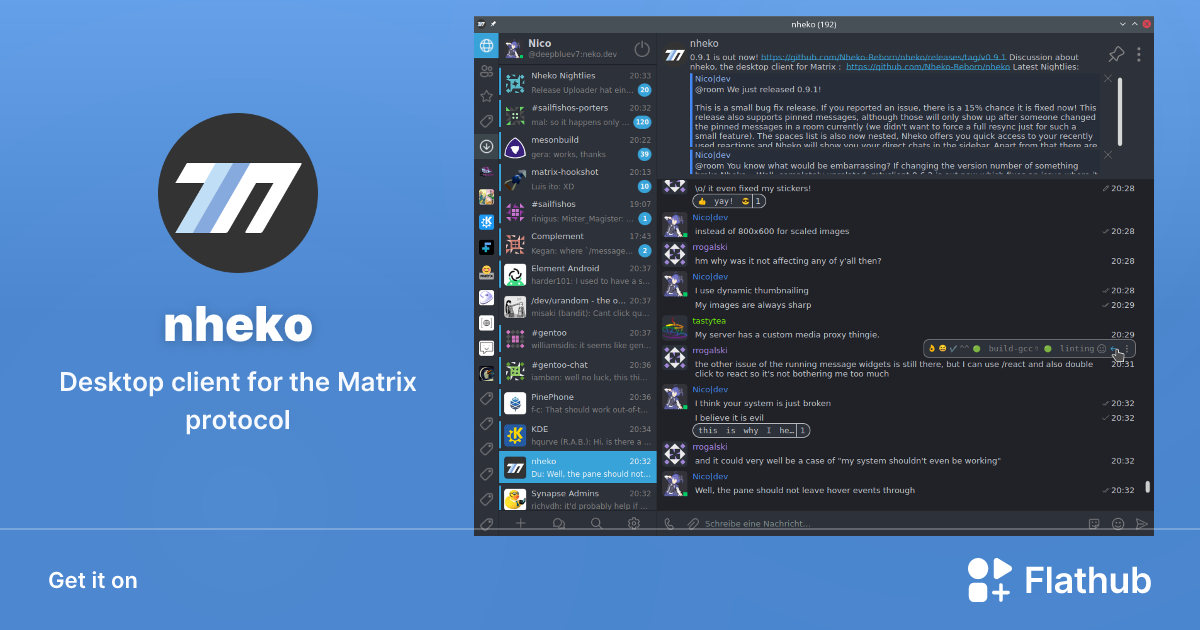Open the emoji picker beside the message input
The width and height of the screenshot is (1200, 630).
[x=1117, y=523]
